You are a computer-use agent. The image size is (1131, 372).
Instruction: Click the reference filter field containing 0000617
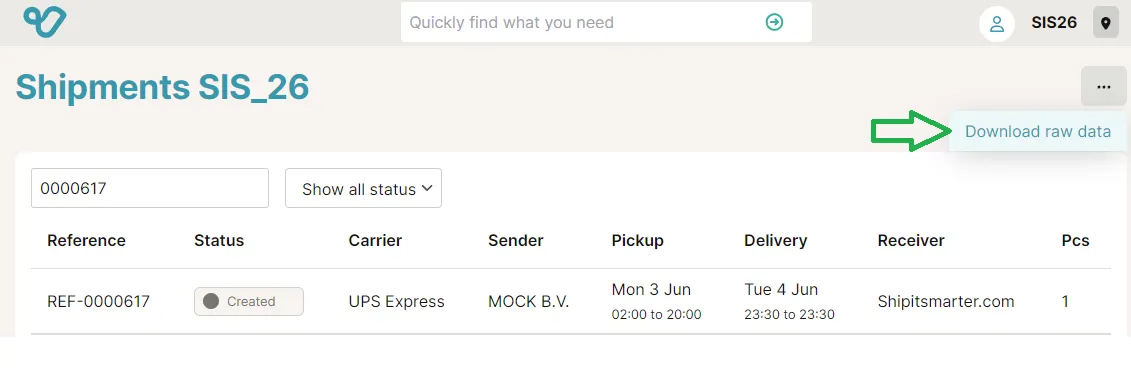[x=150, y=188]
